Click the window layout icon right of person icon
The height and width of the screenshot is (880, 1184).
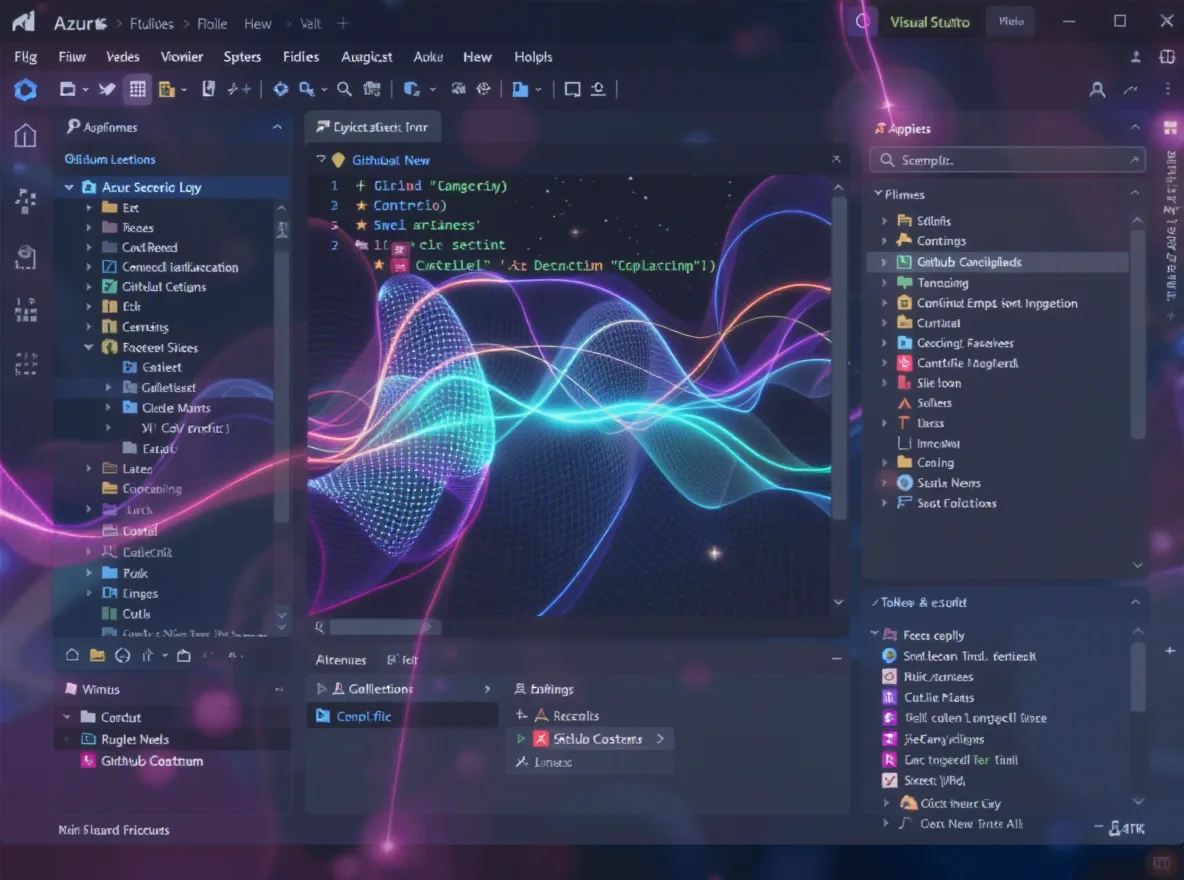point(1167,57)
